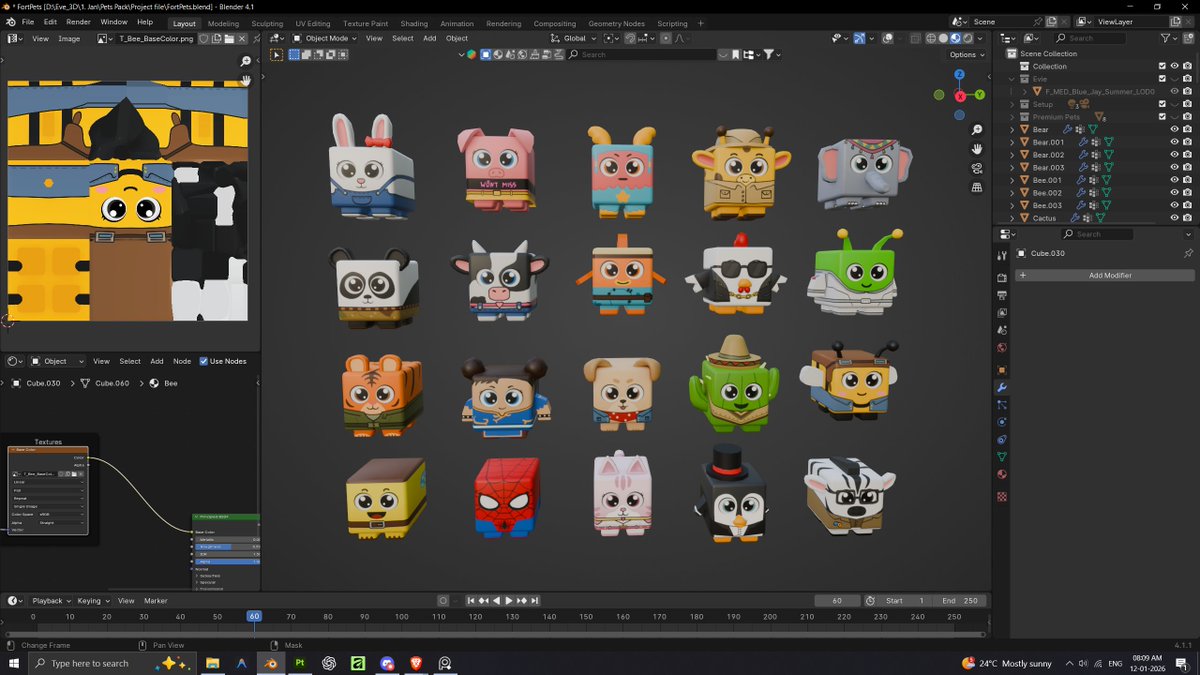The height and width of the screenshot is (675, 1200).
Task: Open the World properties tab
Action: pos(1002,348)
